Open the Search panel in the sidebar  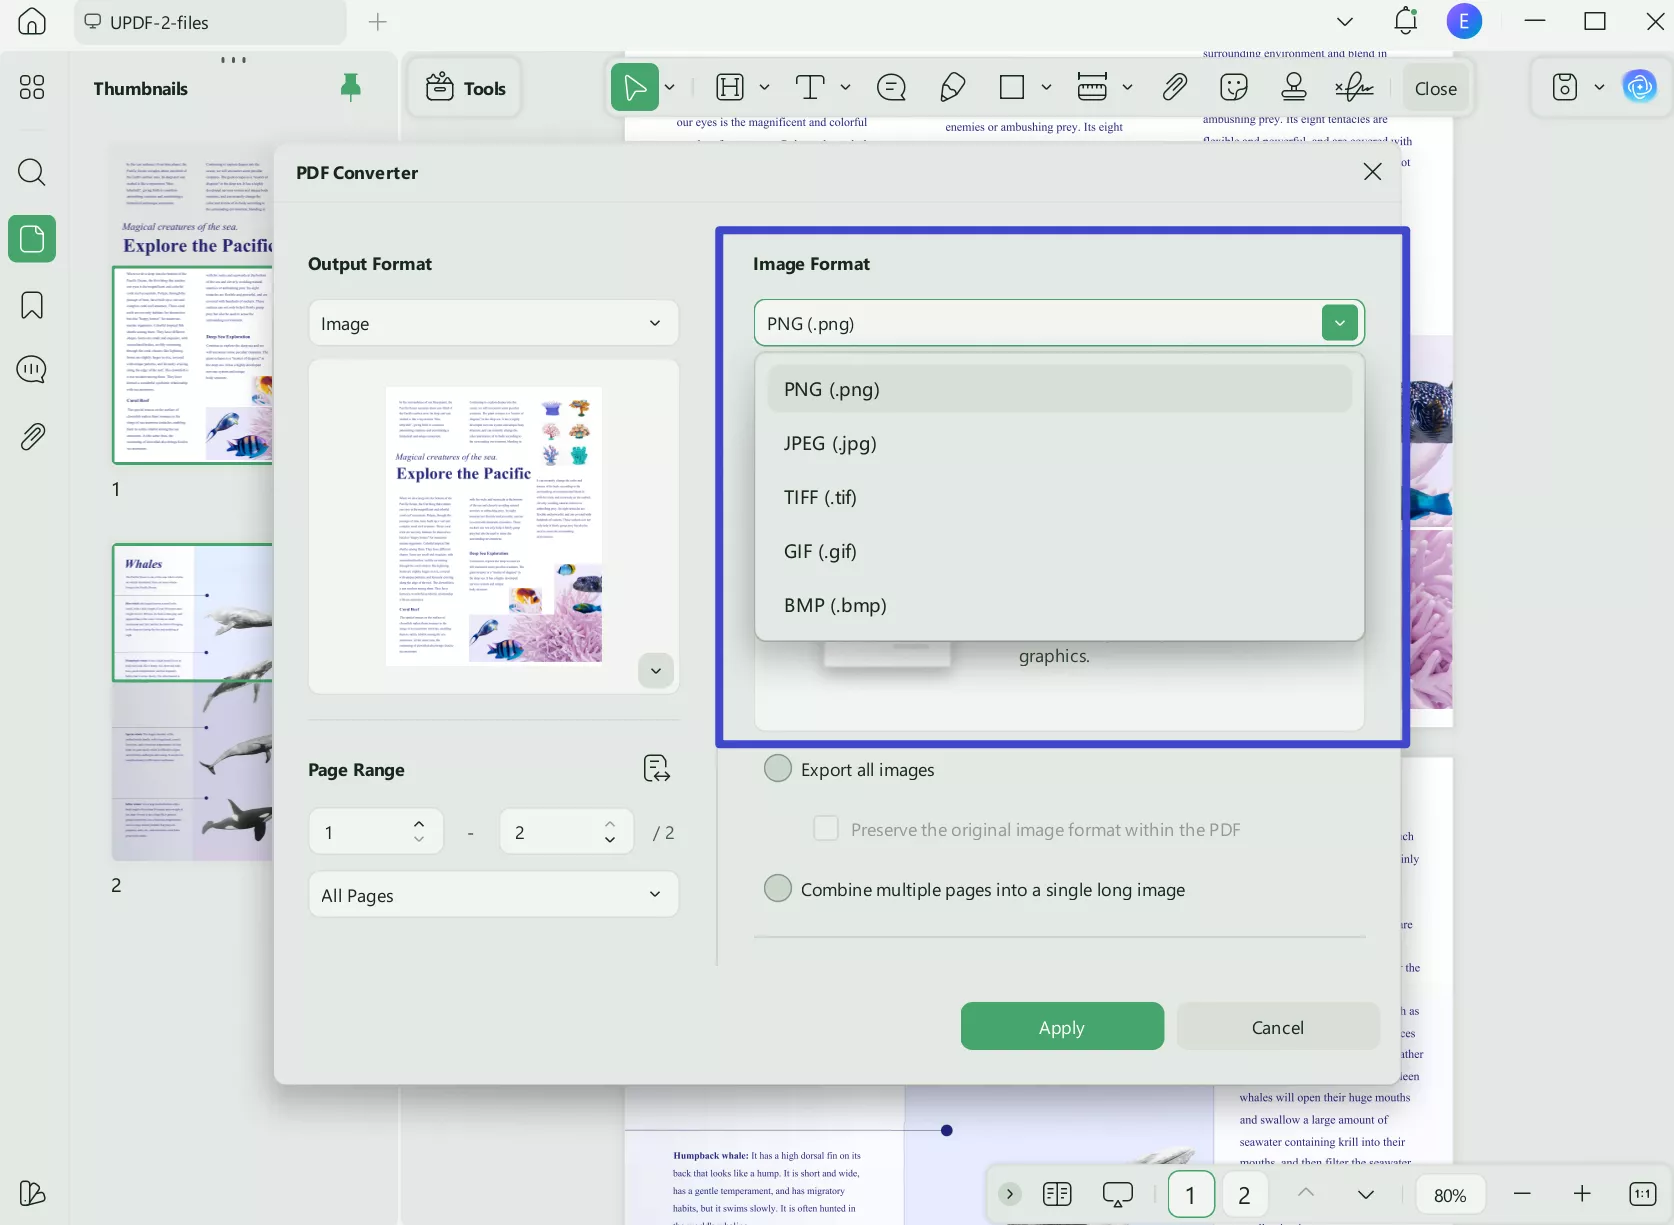click(31, 172)
